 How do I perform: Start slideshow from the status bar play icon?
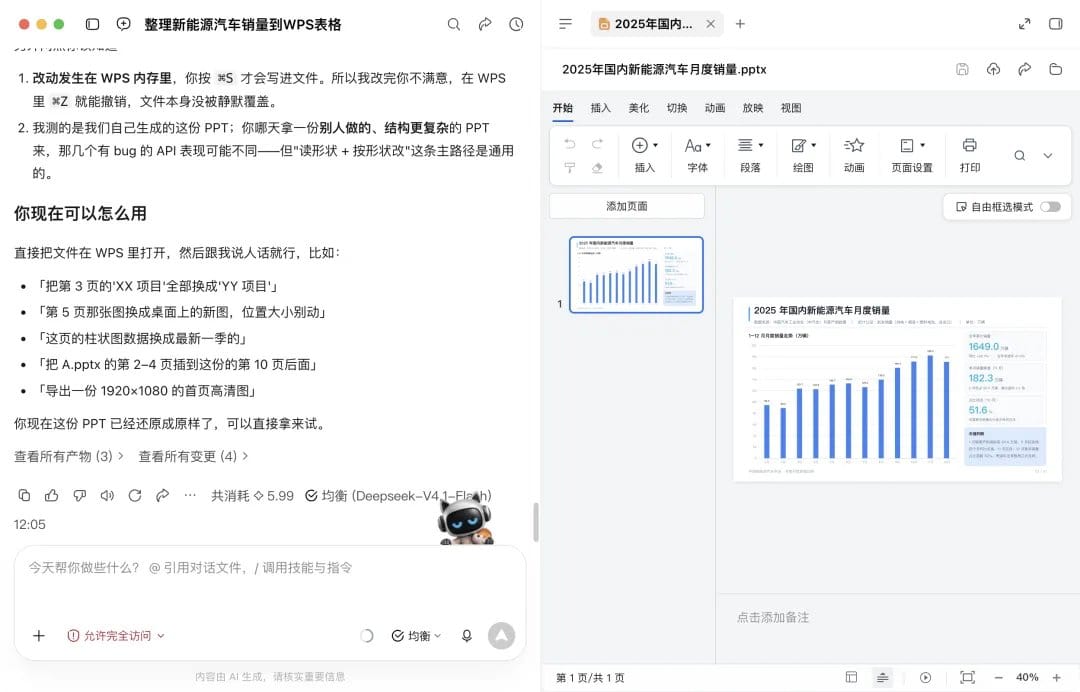(x=926, y=678)
